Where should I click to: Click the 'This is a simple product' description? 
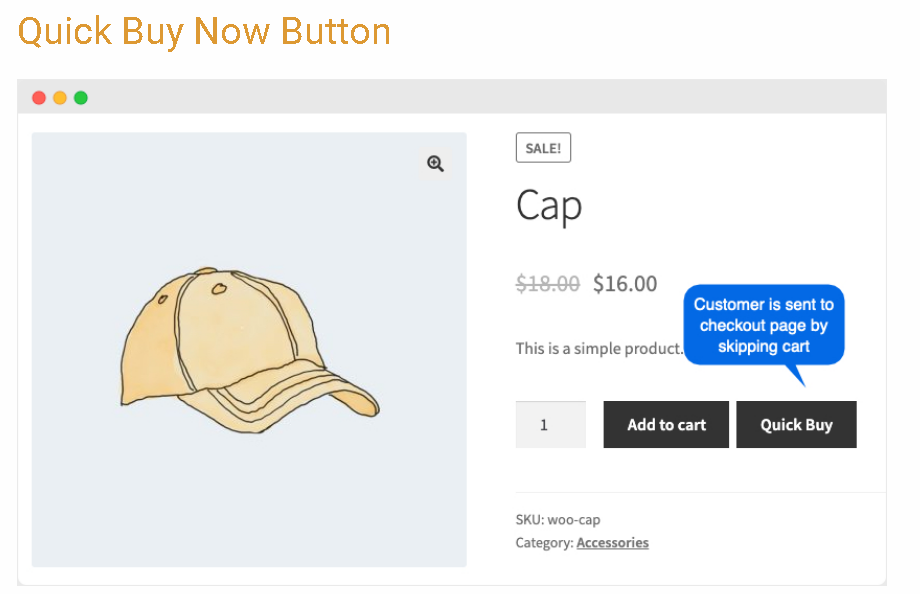point(598,348)
